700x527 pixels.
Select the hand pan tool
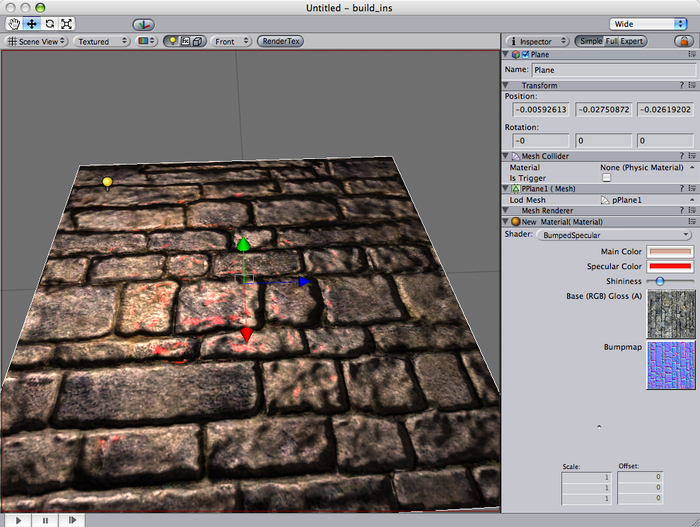coord(14,23)
